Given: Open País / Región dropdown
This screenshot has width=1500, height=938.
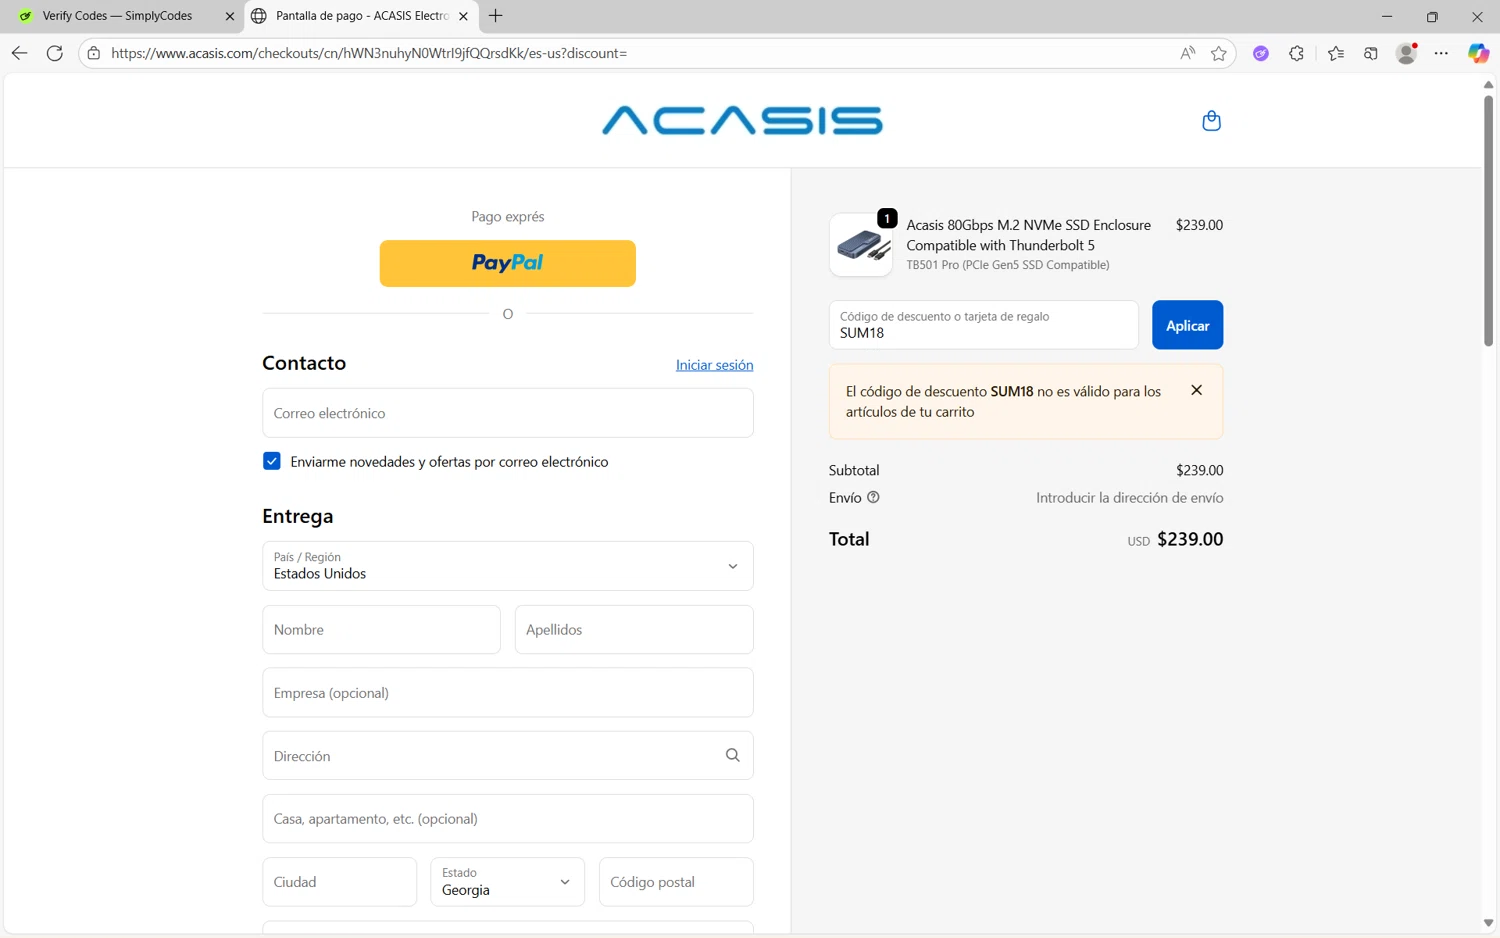Looking at the screenshot, I should [508, 566].
